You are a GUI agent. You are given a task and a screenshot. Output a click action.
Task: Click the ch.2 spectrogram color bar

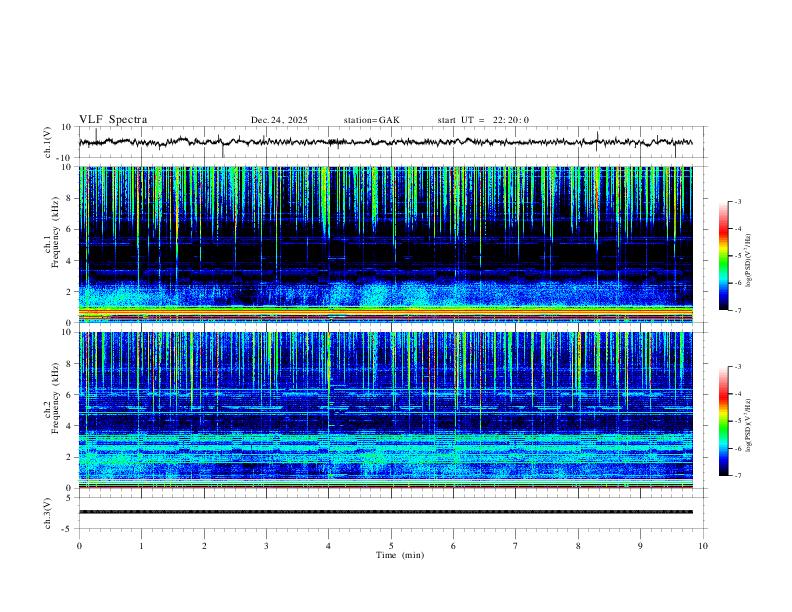coord(723,421)
